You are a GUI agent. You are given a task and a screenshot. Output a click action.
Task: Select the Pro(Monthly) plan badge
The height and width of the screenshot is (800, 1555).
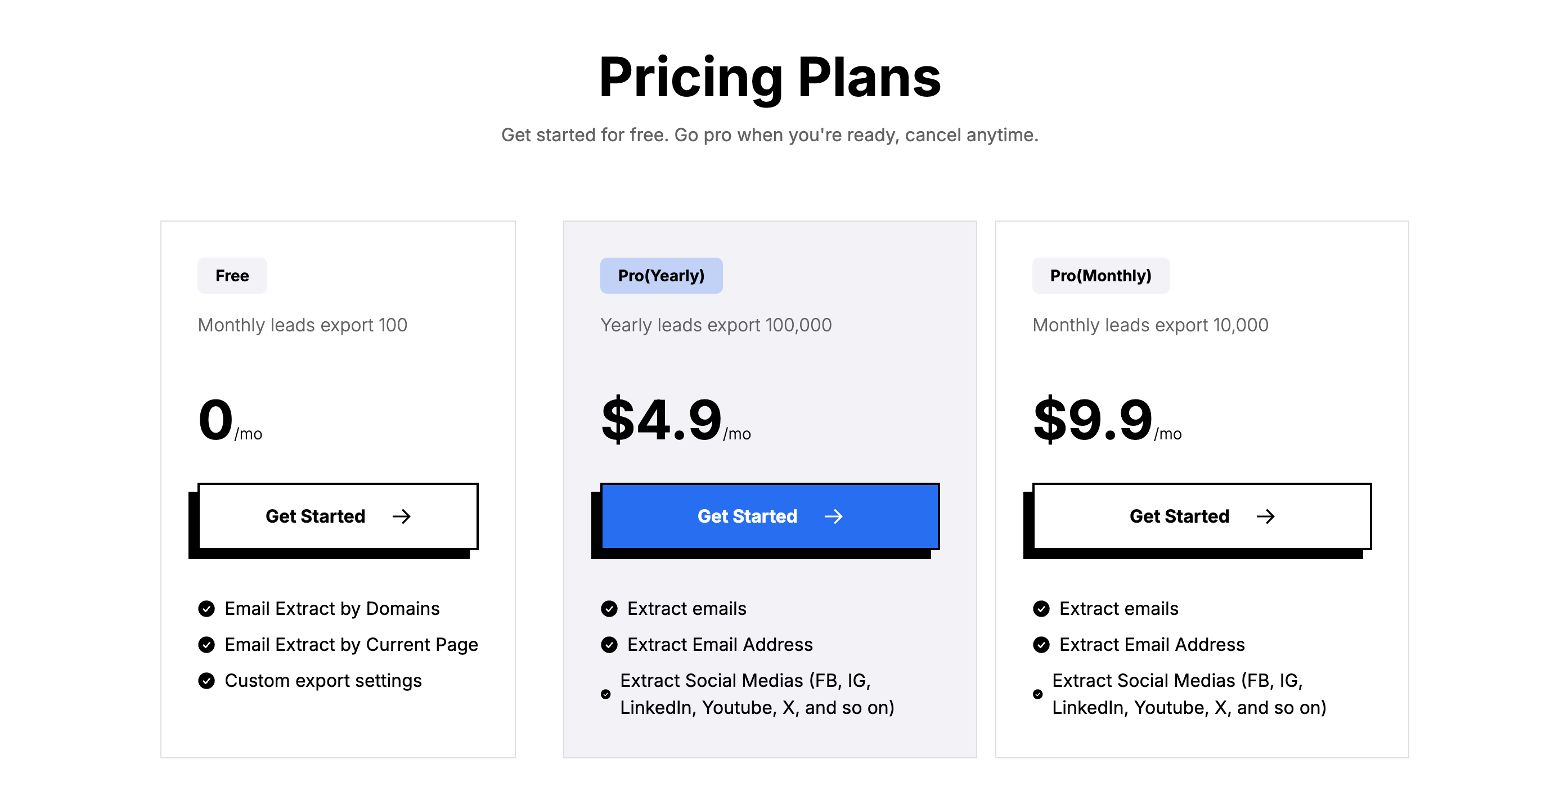pyautogui.click(x=1100, y=276)
